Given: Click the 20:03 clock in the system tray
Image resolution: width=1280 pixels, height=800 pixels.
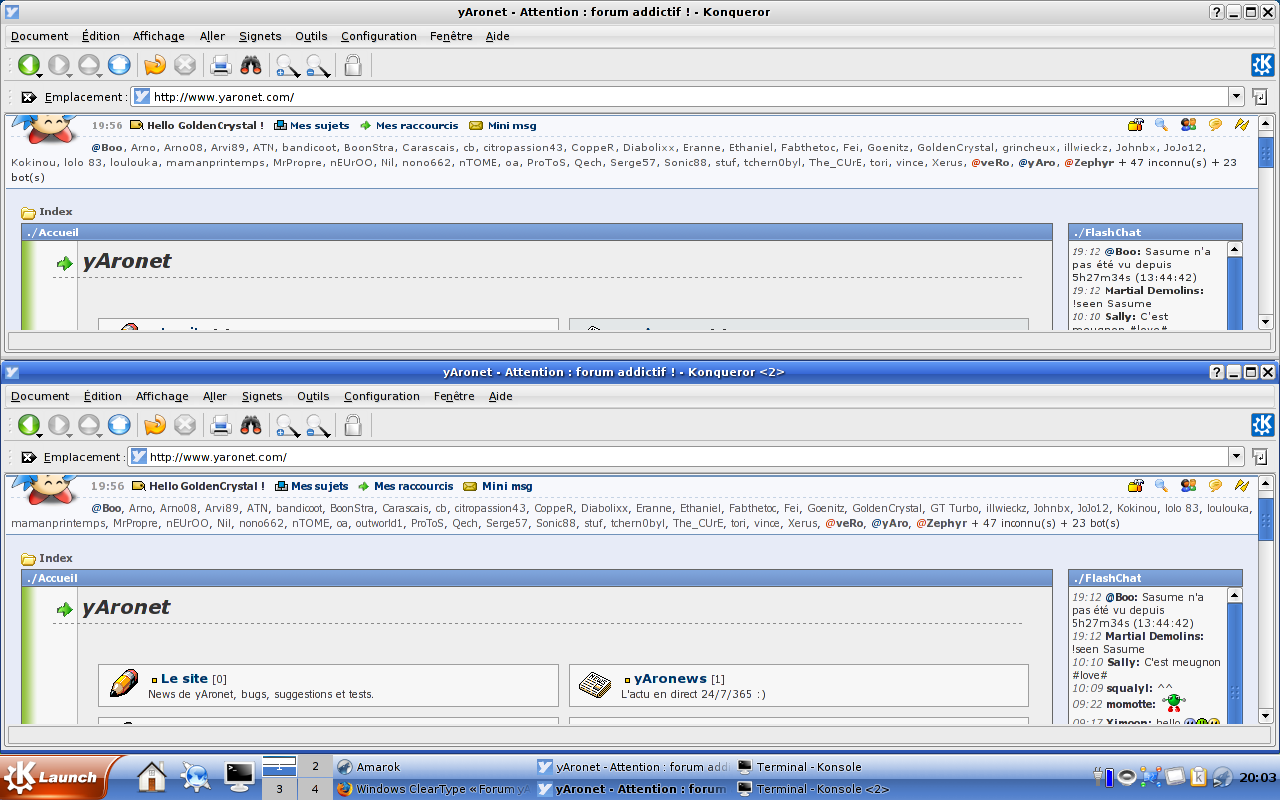Looking at the screenshot, I should tap(1258, 777).
